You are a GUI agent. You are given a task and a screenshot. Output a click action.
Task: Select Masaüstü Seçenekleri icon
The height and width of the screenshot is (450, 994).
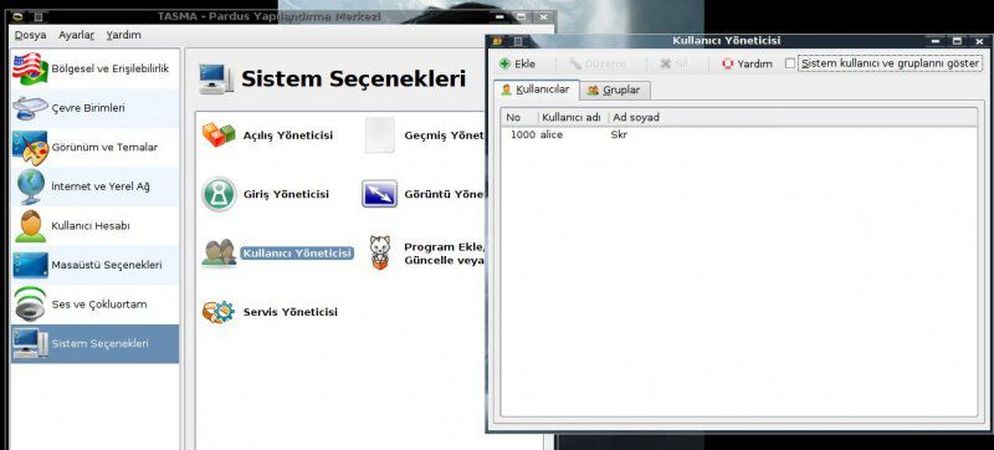[x=29, y=265]
